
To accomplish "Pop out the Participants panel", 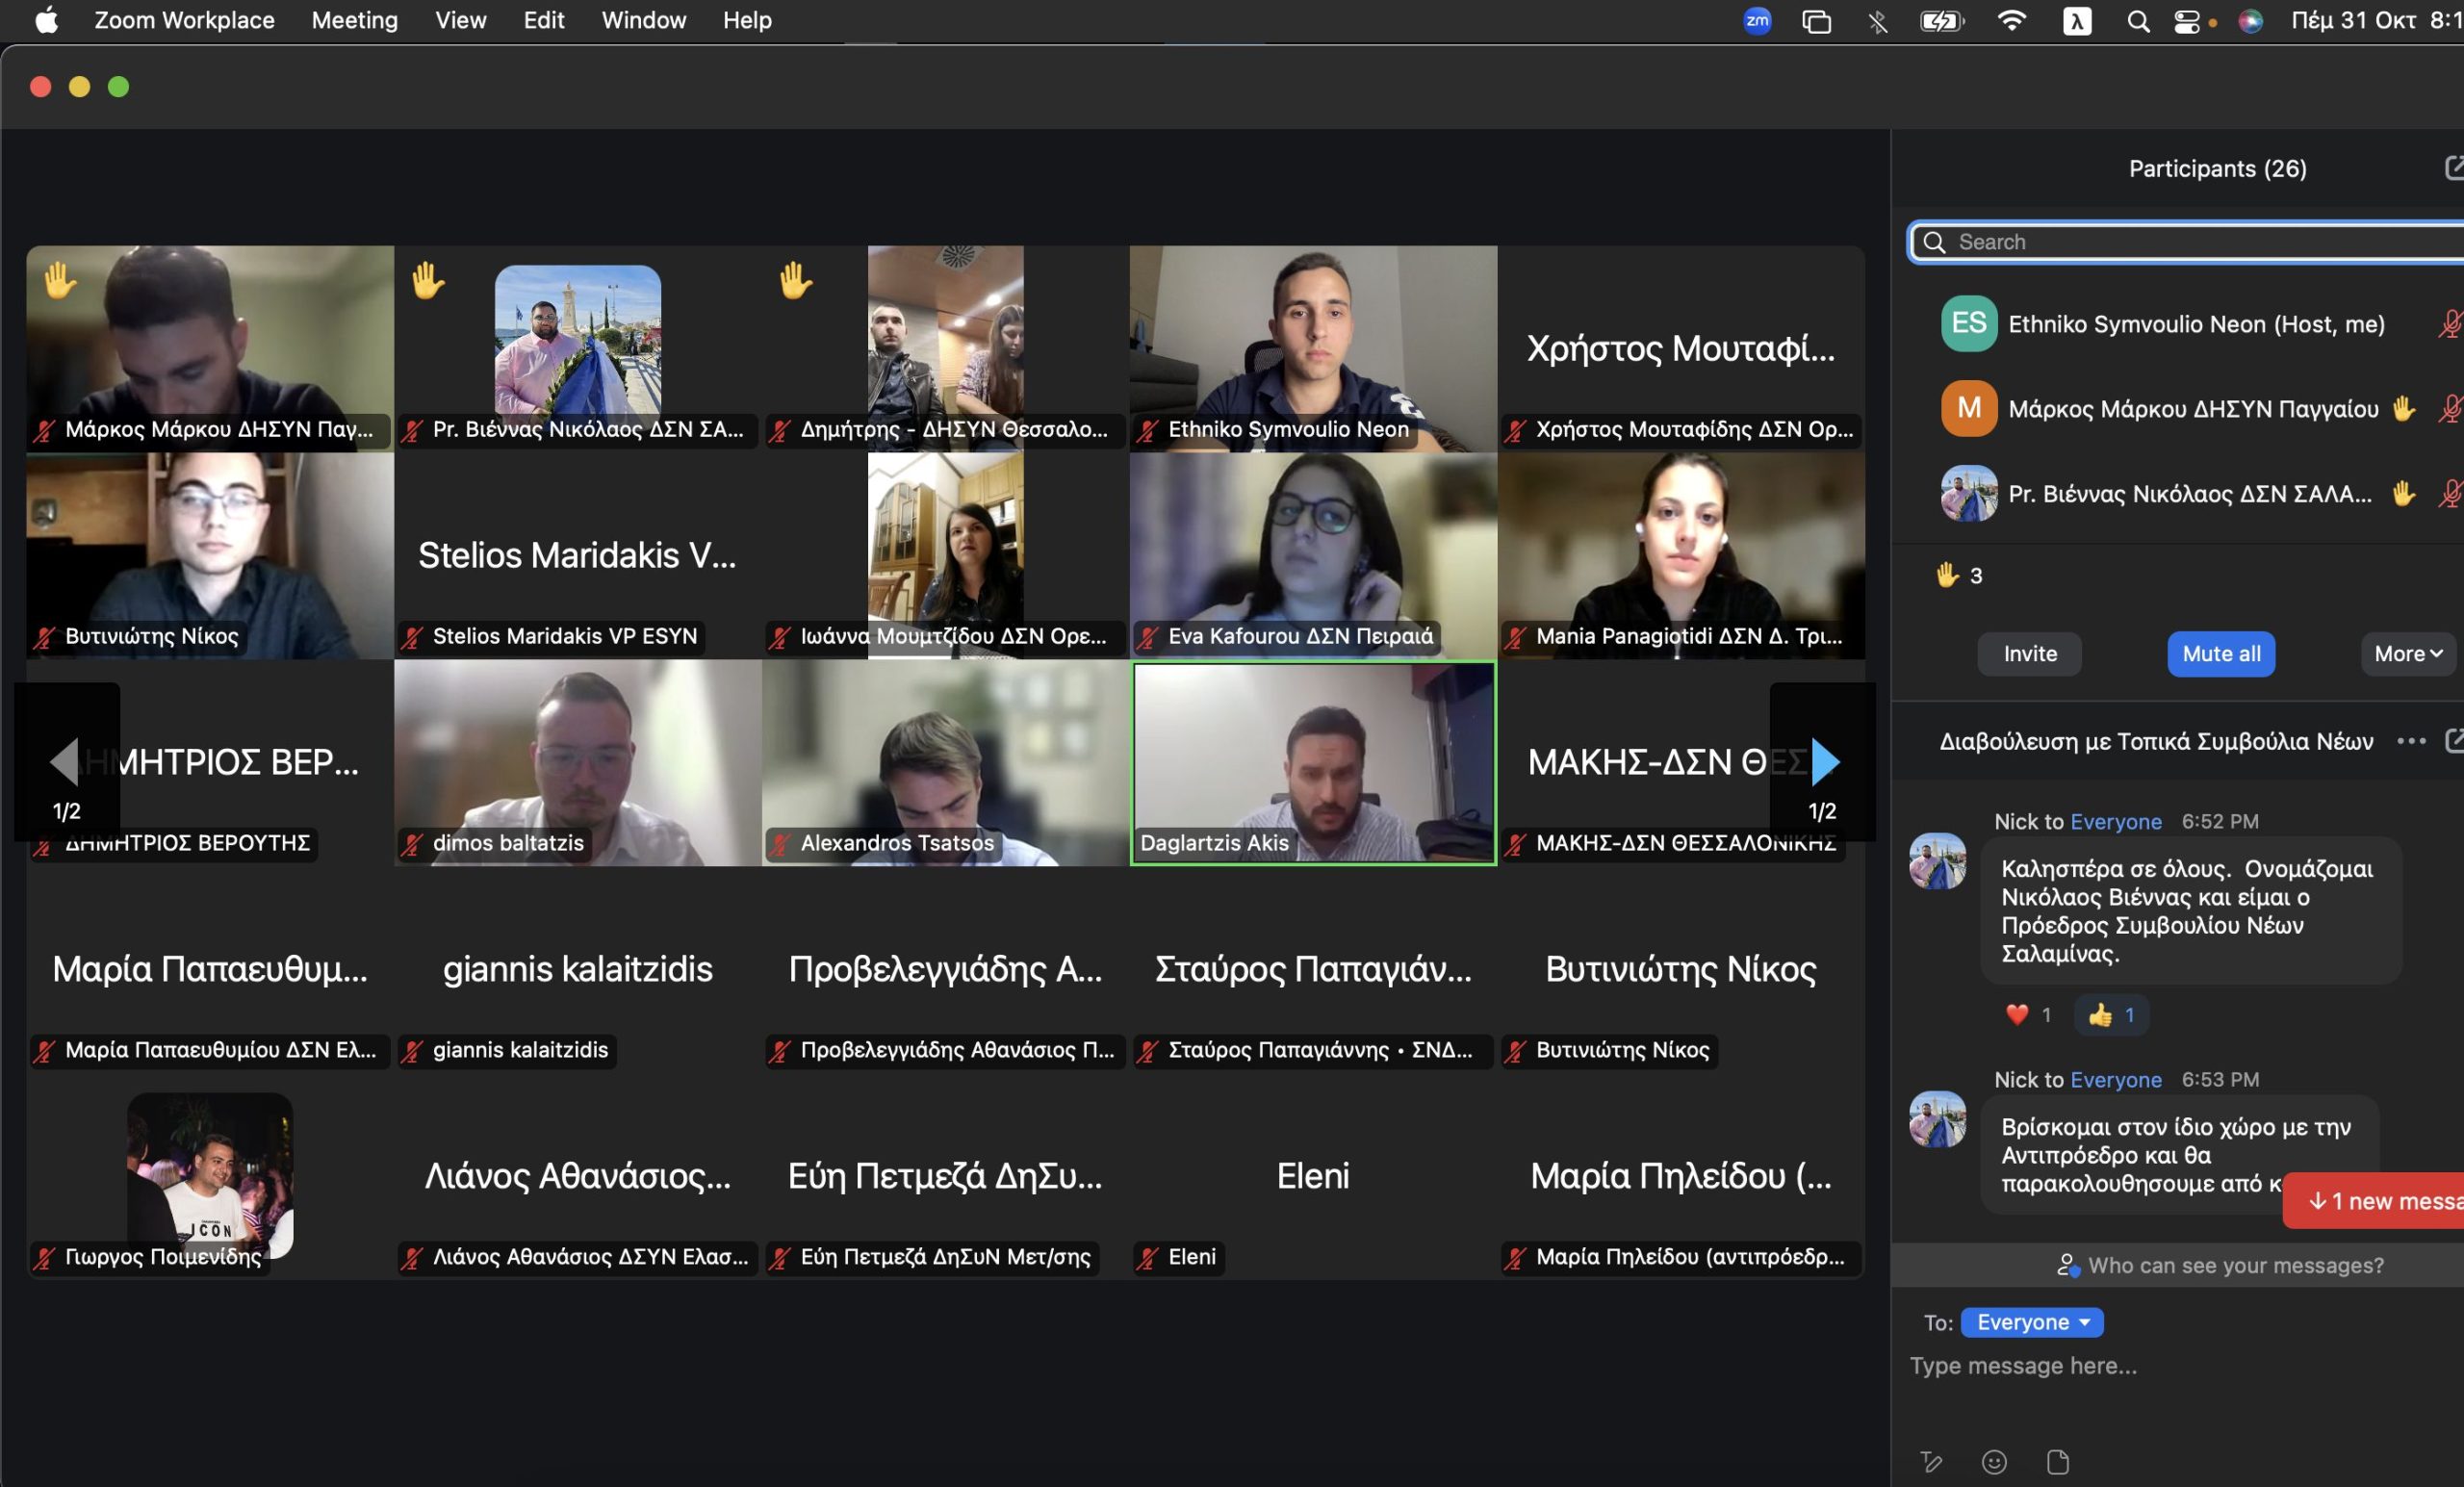I will click(2453, 168).
